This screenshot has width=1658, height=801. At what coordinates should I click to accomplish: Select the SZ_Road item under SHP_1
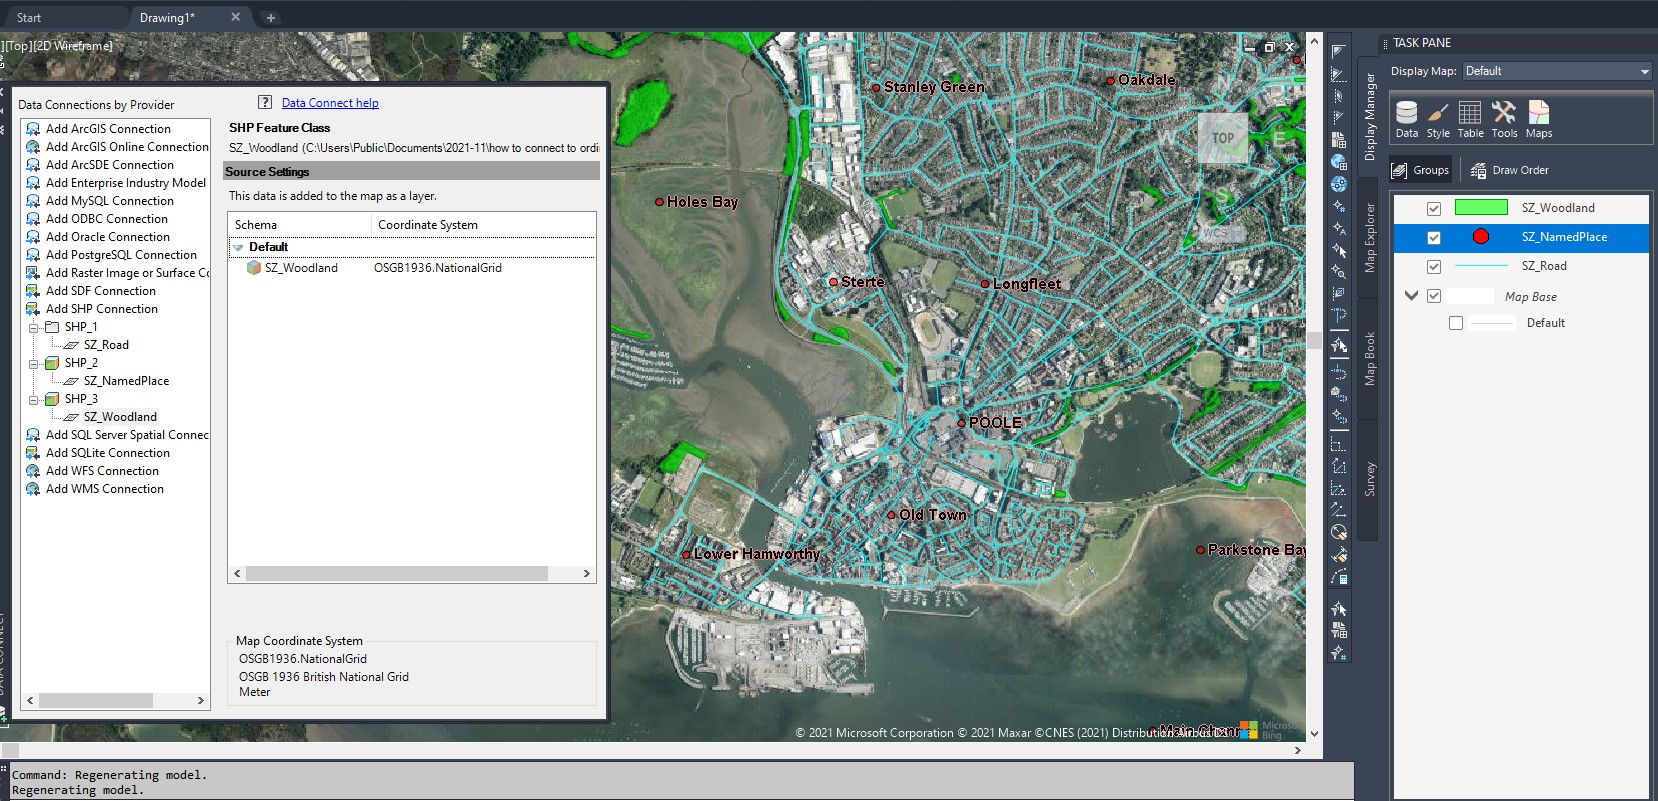click(x=106, y=345)
